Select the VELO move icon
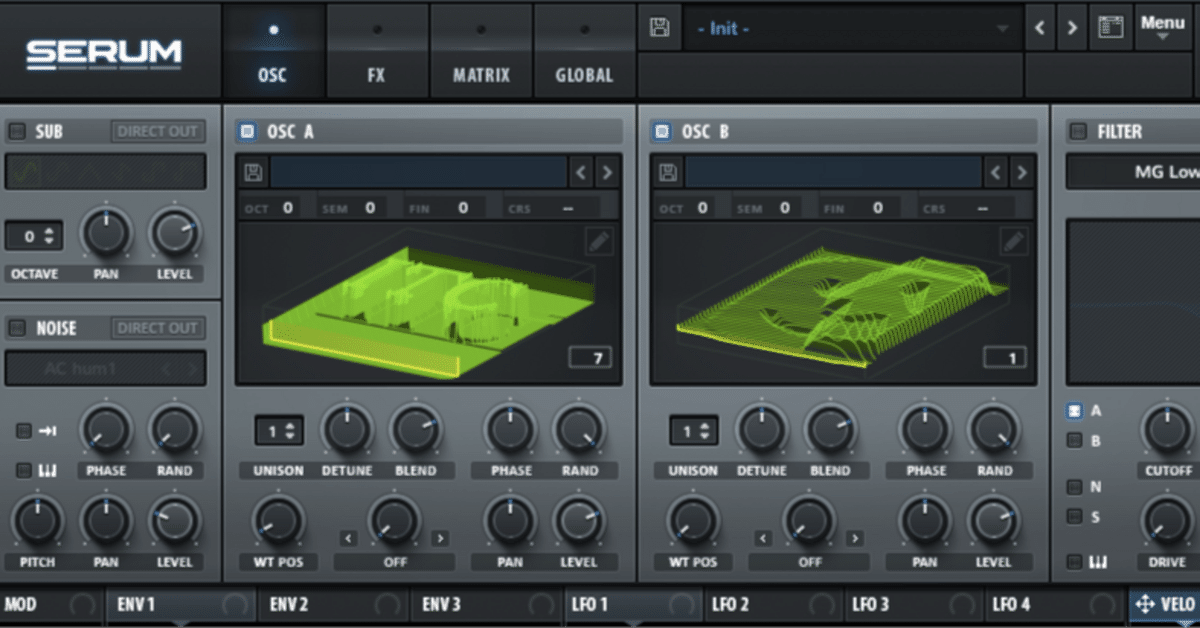This screenshot has height=628, width=1200. [x=1144, y=604]
